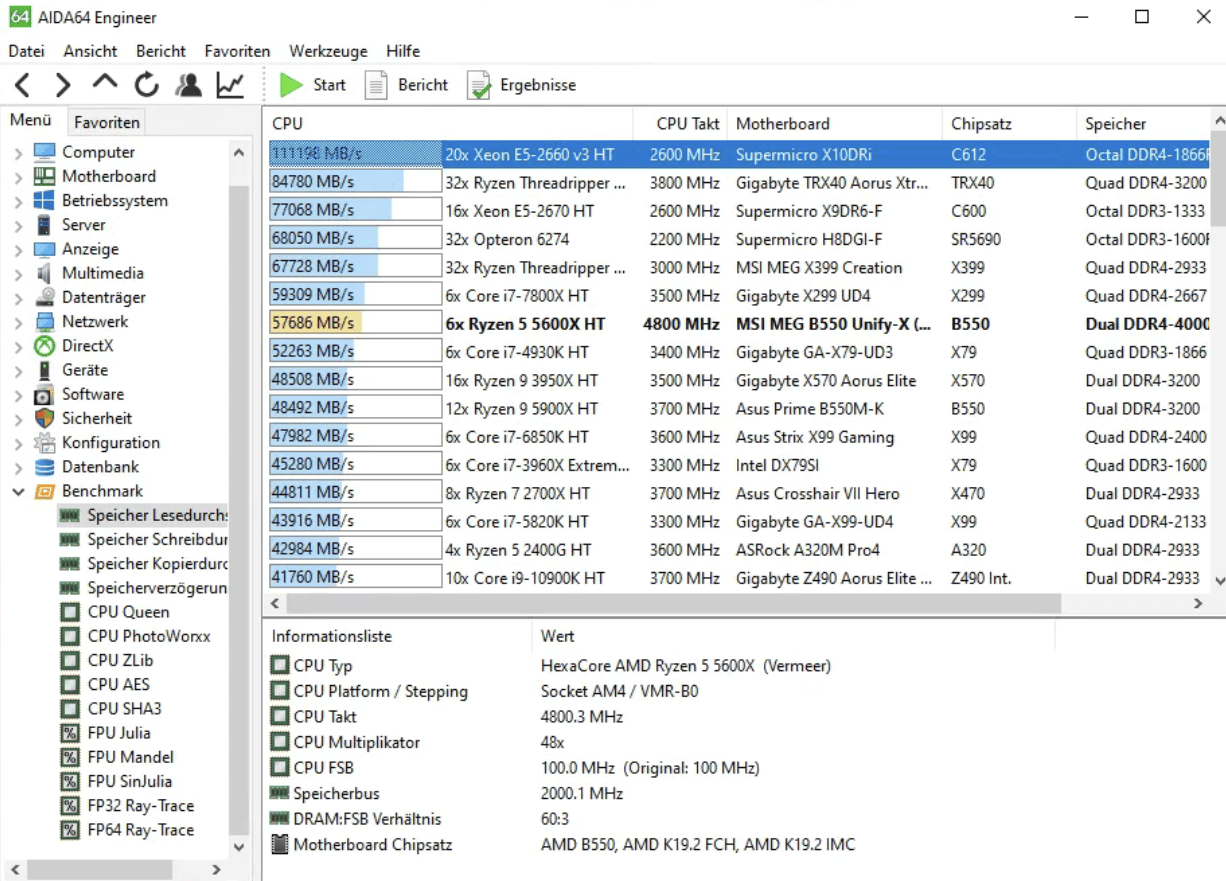Click the Motherboard column header
Image resolution: width=1226 pixels, height=881 pixels.
(834, 124)
